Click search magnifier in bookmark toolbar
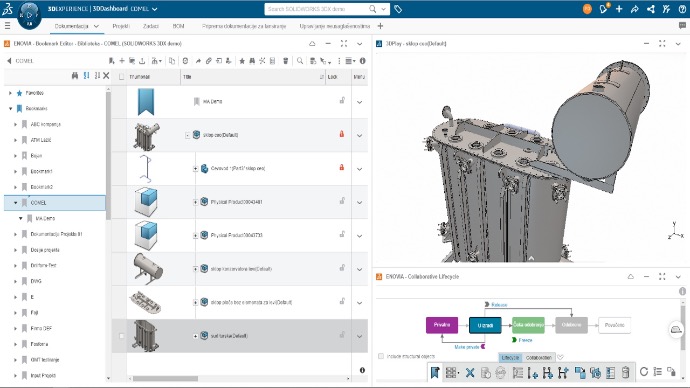The height and width of the screenshot is (388, 690). pyautogui.click(x=300, y=61)
